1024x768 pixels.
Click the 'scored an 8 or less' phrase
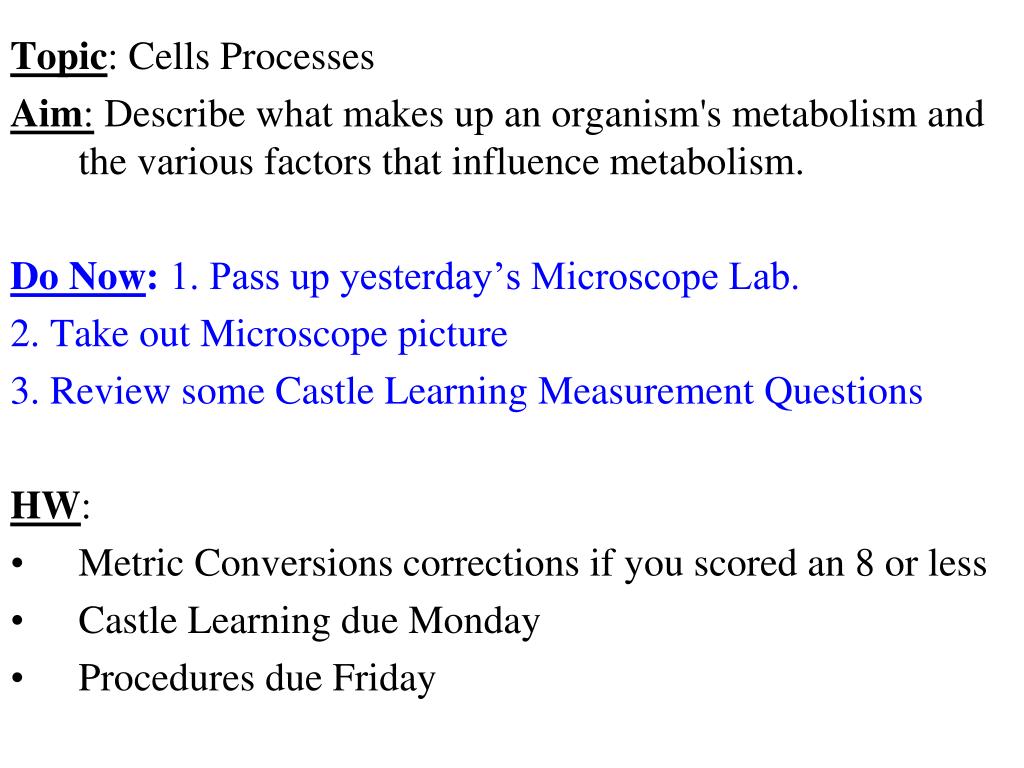point(840,563)
